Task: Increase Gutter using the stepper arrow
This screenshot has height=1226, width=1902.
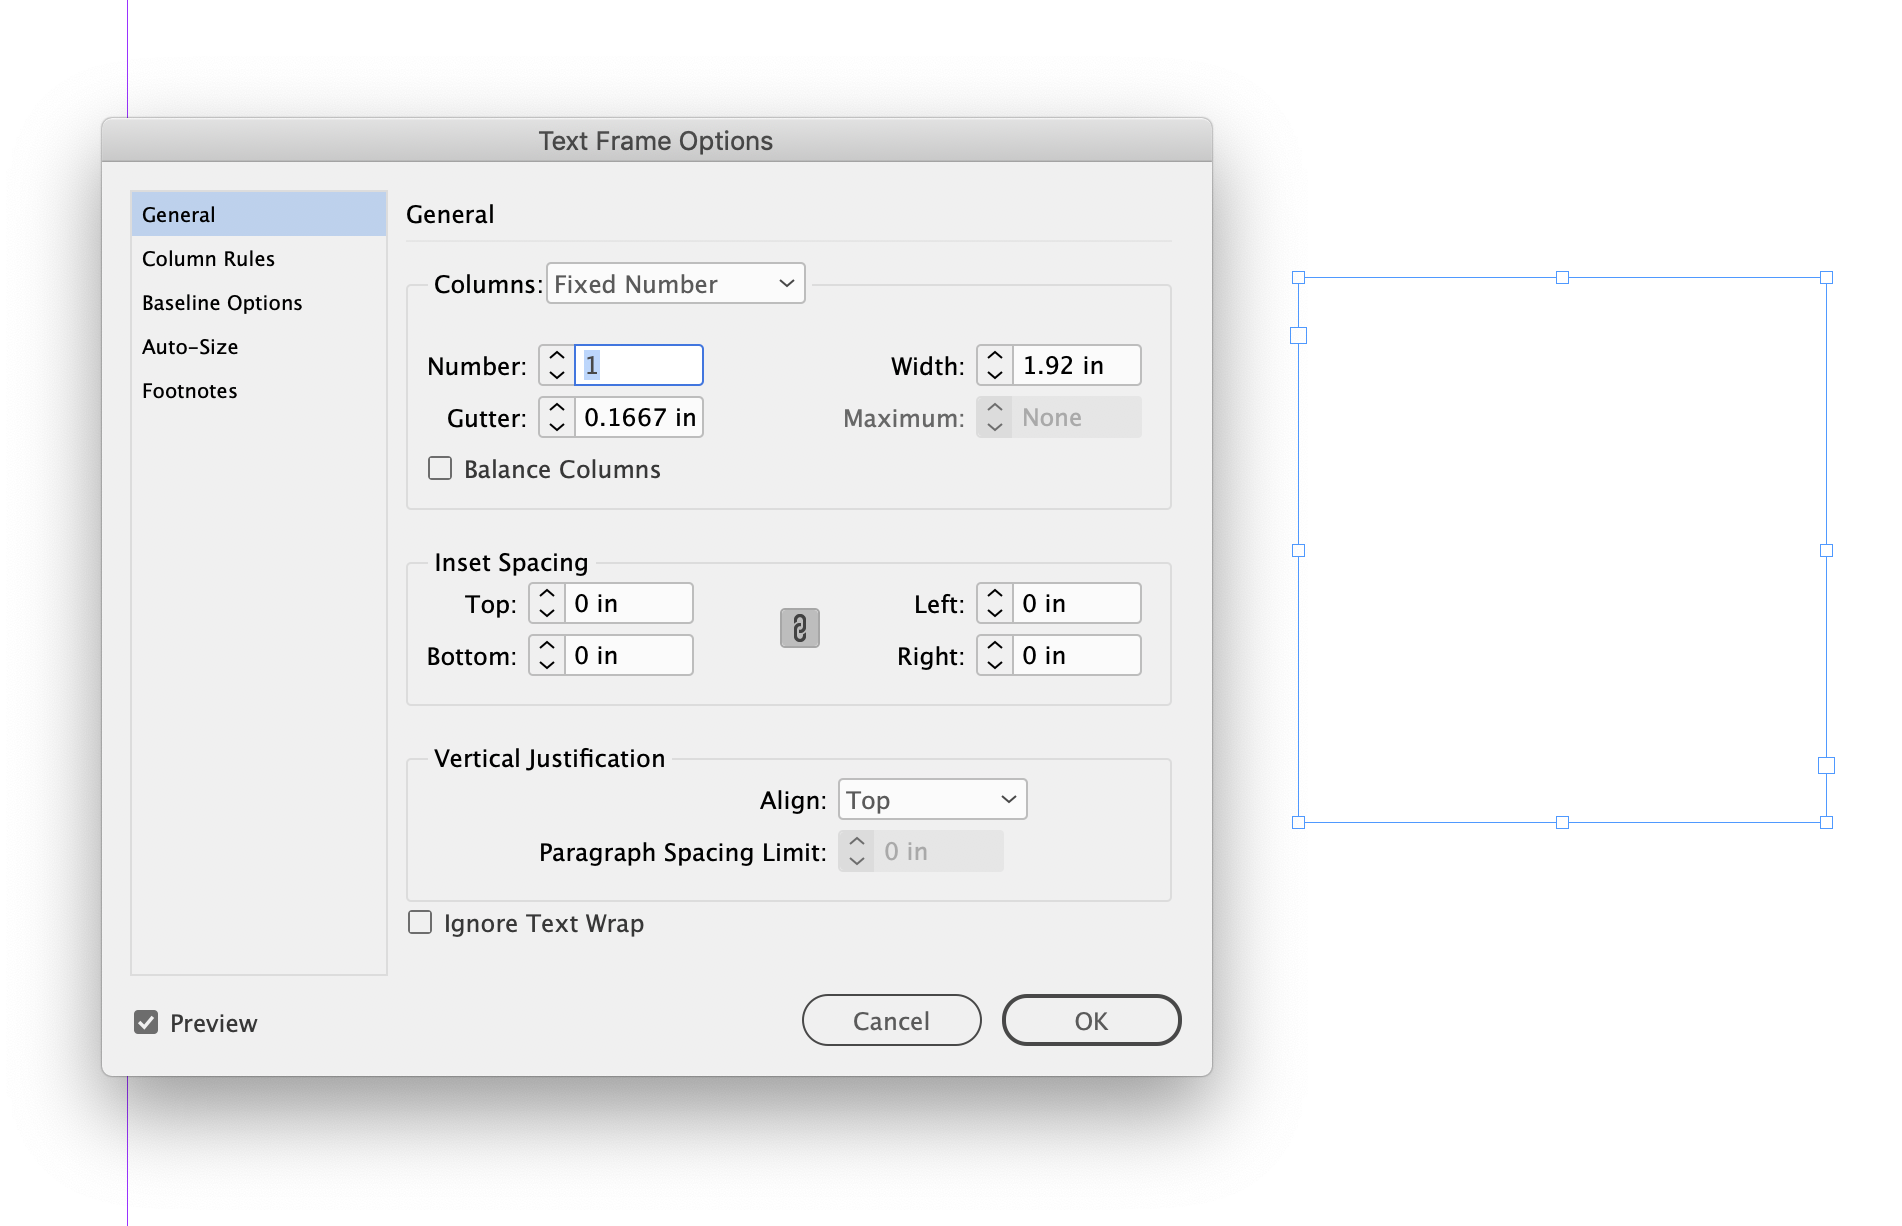Action: coord(556,408)
